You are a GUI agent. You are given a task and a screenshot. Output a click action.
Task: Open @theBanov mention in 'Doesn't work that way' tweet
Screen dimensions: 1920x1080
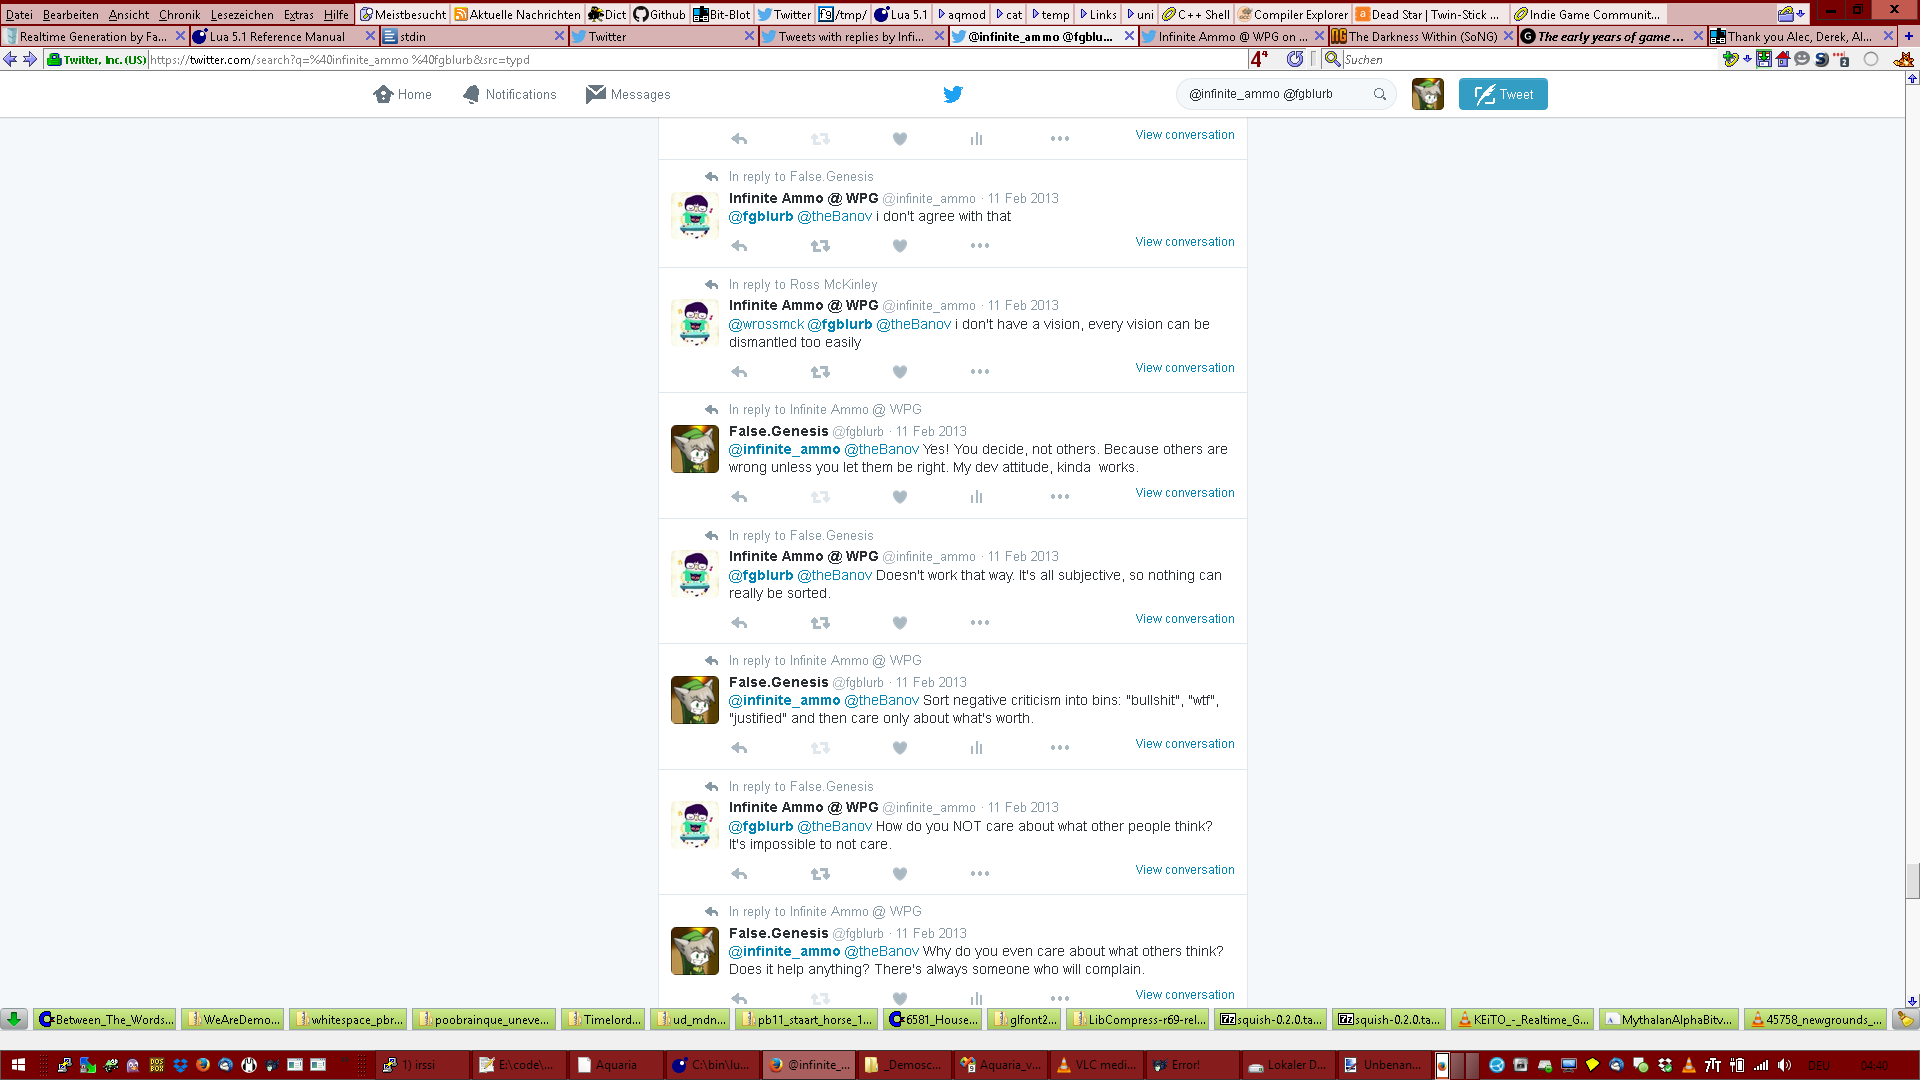[x=834, y=575]
